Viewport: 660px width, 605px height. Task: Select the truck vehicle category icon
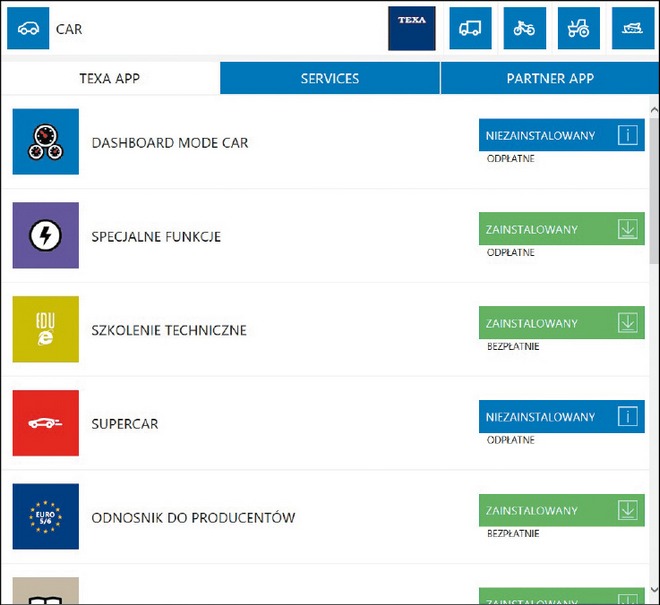point(470,29)
